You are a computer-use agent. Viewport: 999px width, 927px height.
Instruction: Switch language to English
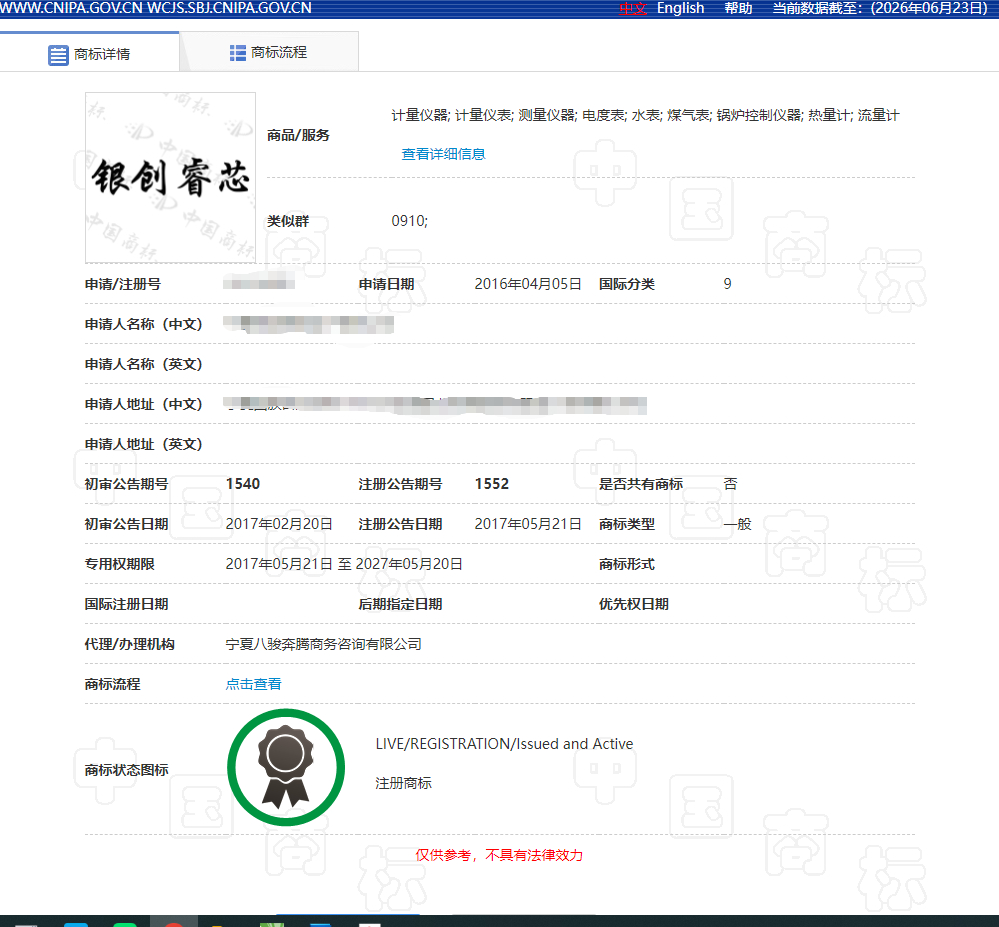point(680,8)
